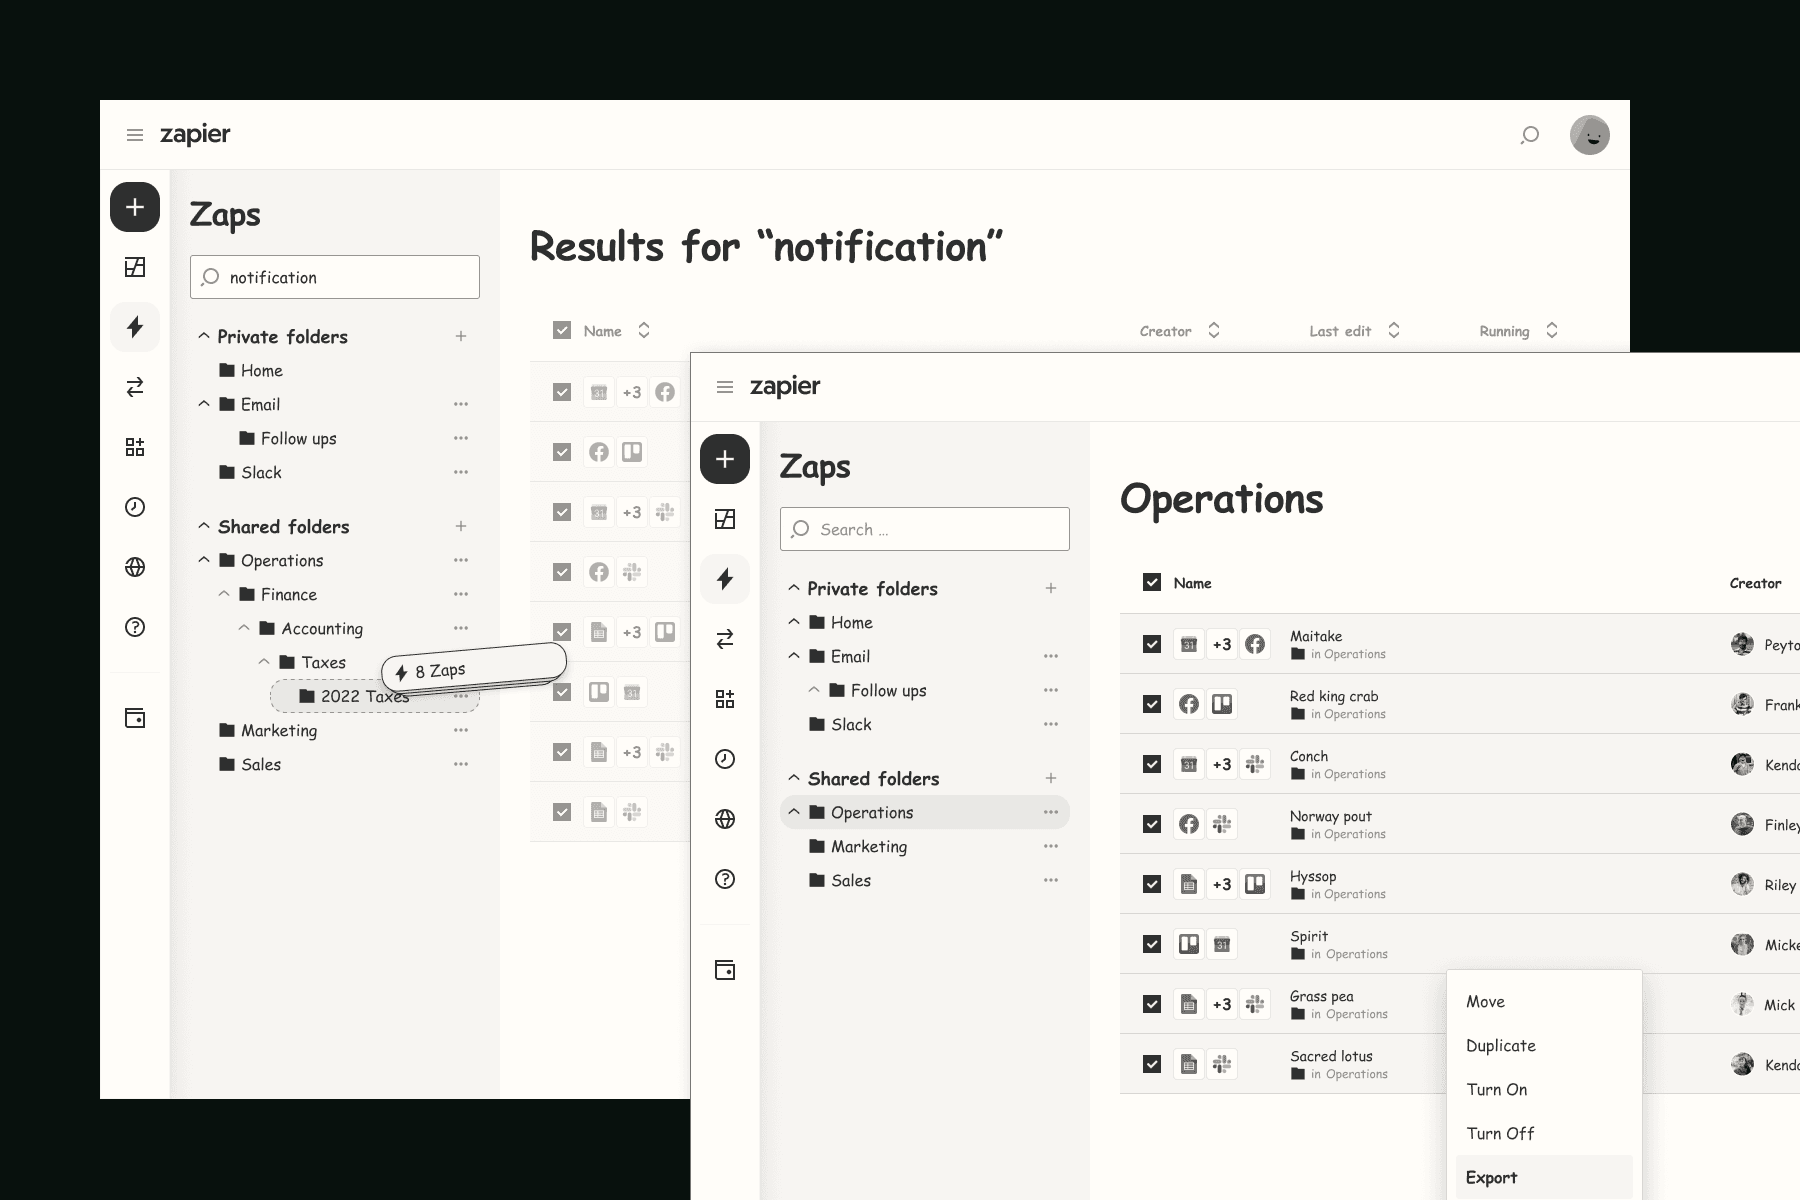Select the Zaps lightning icon in back window sidebar
Screen dimensions: 1800x1200
[x=135, y=327]
